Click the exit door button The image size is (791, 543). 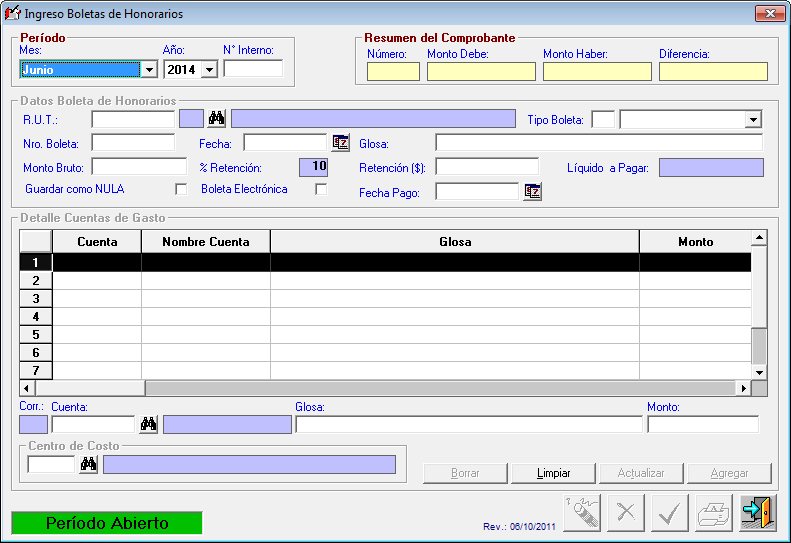[x=758, y=513]
